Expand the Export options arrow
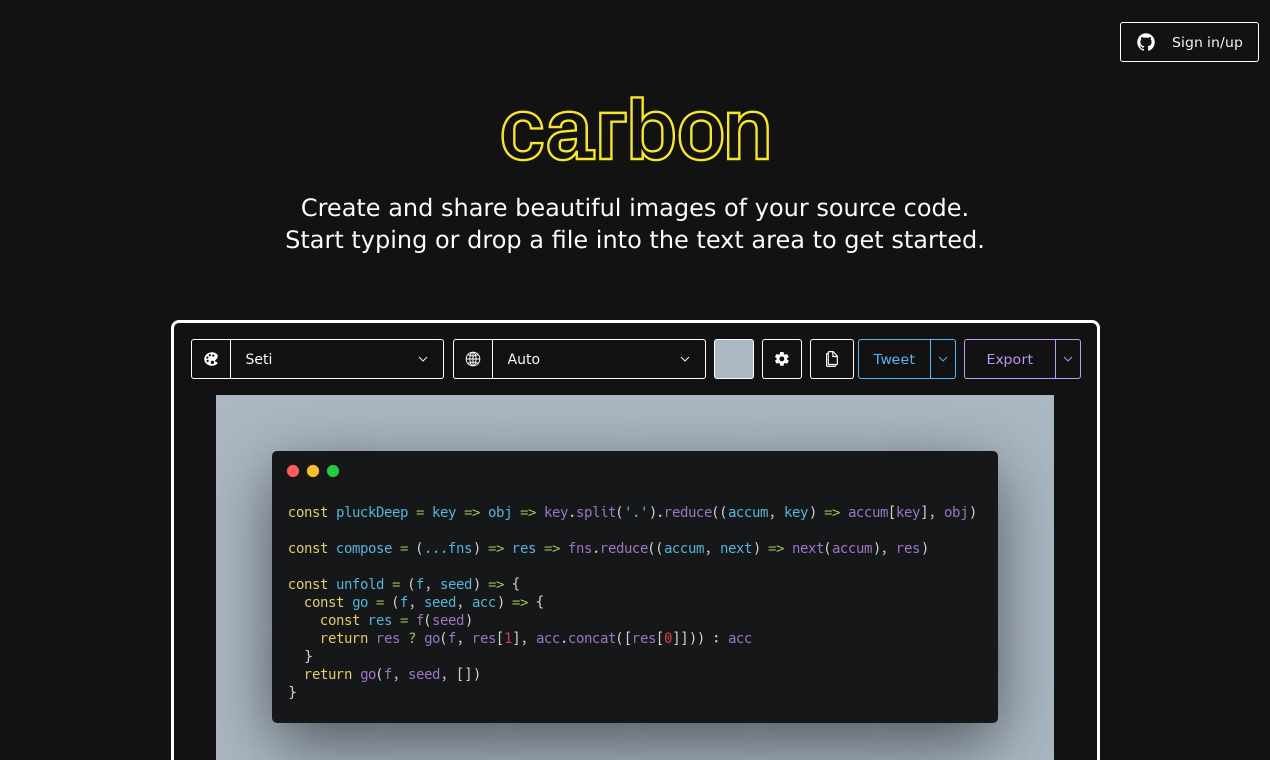 [x=1068, y=359]
